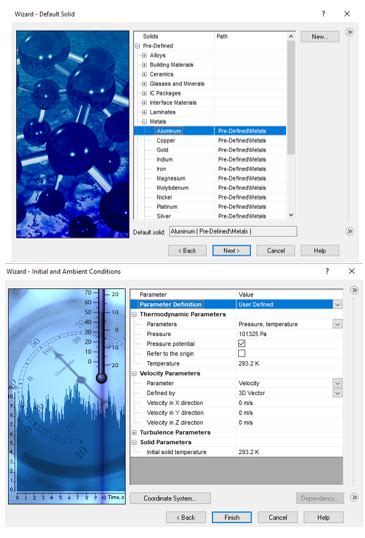Open the Defined by dropdown
365x538 pixels.
point(338,393)
